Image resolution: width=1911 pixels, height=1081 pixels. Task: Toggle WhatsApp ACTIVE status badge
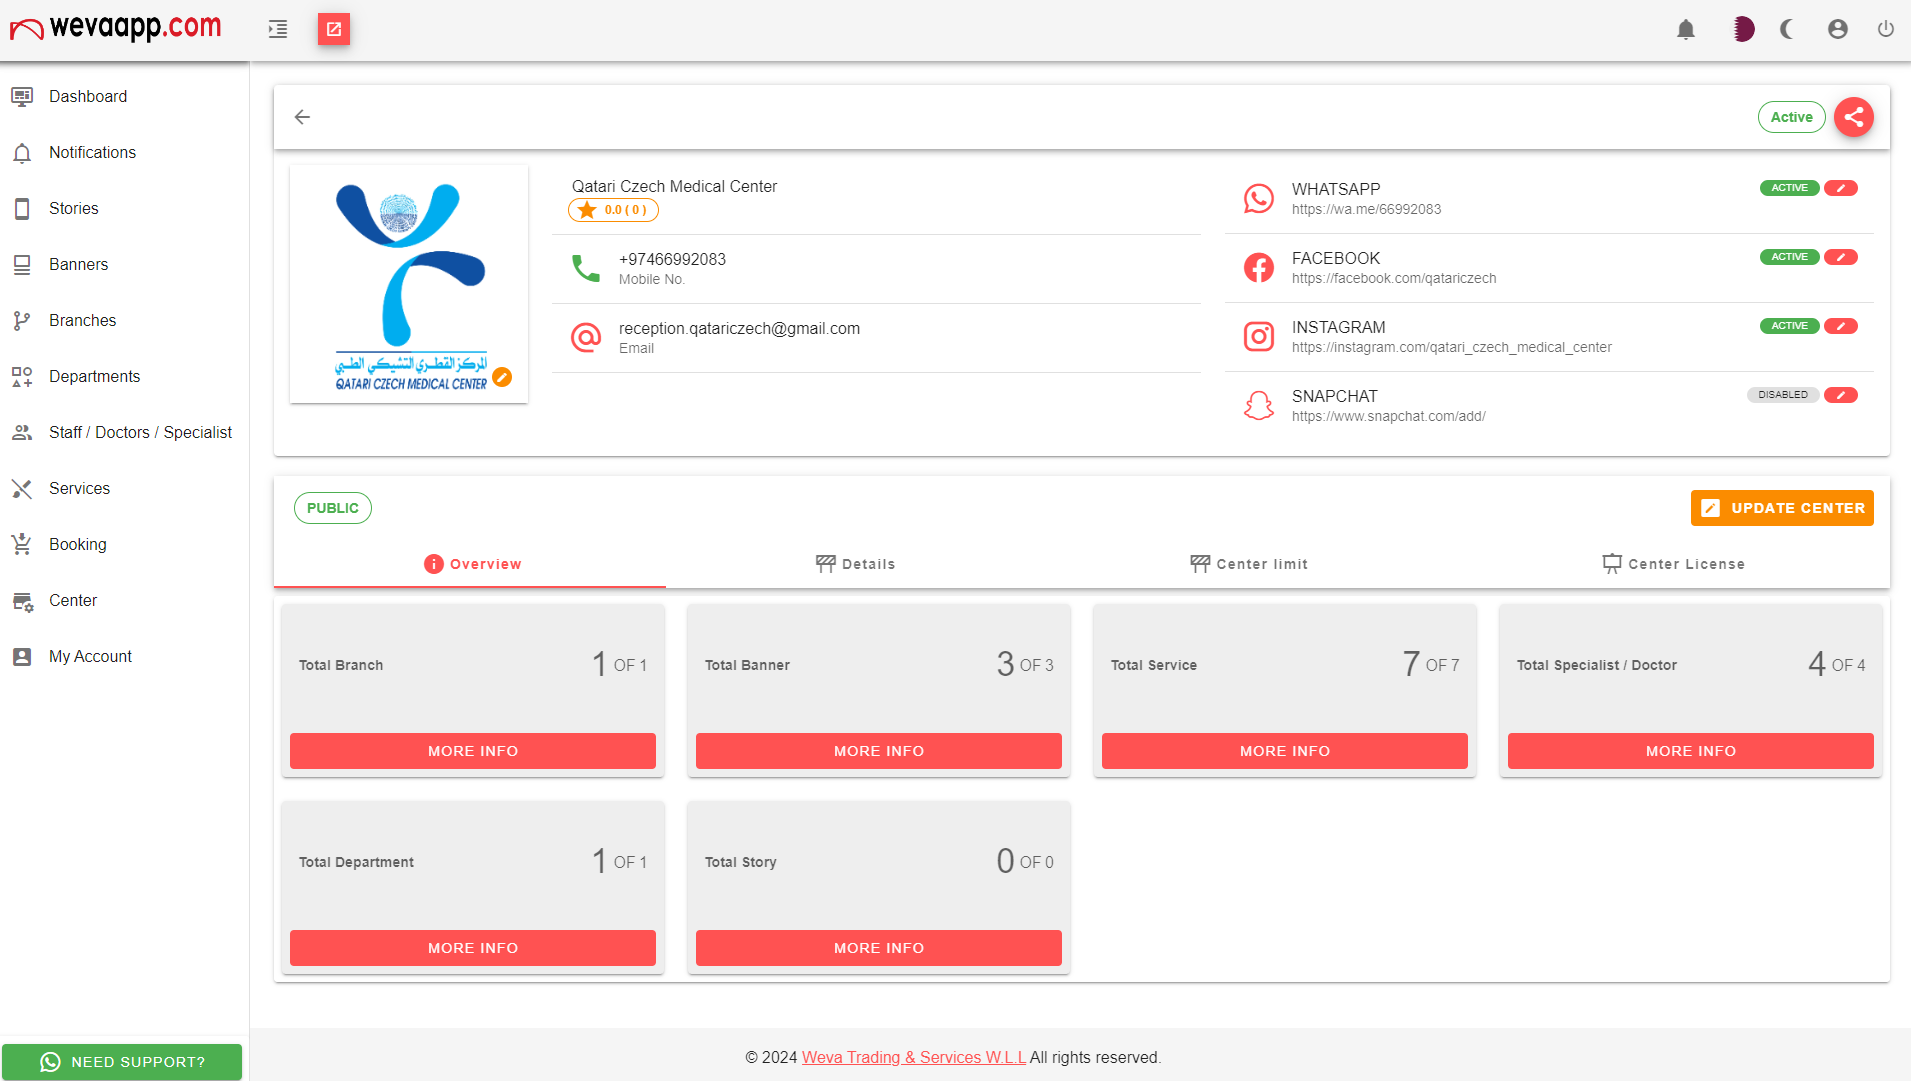pyautogui.click(x=1790, y=188)
